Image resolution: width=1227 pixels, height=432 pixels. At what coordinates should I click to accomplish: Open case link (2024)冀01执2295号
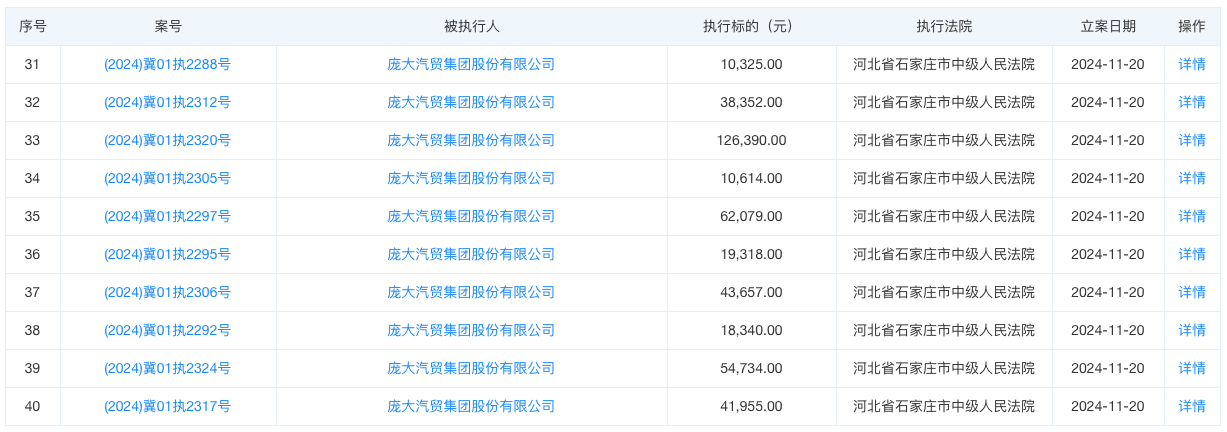pos(168,254)
